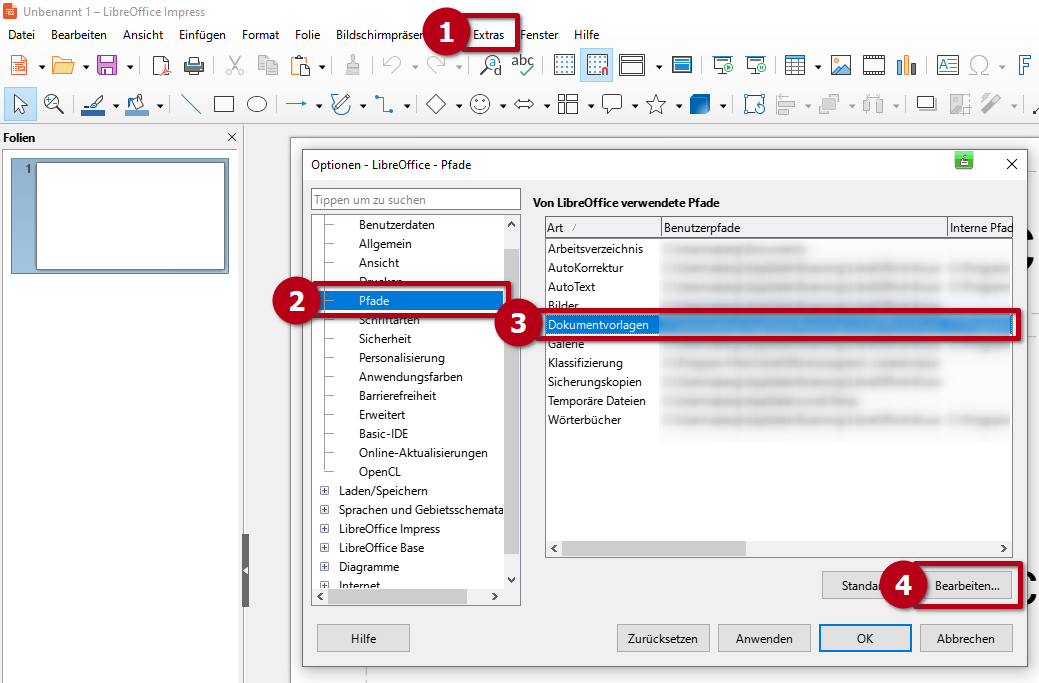
Task: Select the Rectangle drawing tool
Action: point(224,104)
